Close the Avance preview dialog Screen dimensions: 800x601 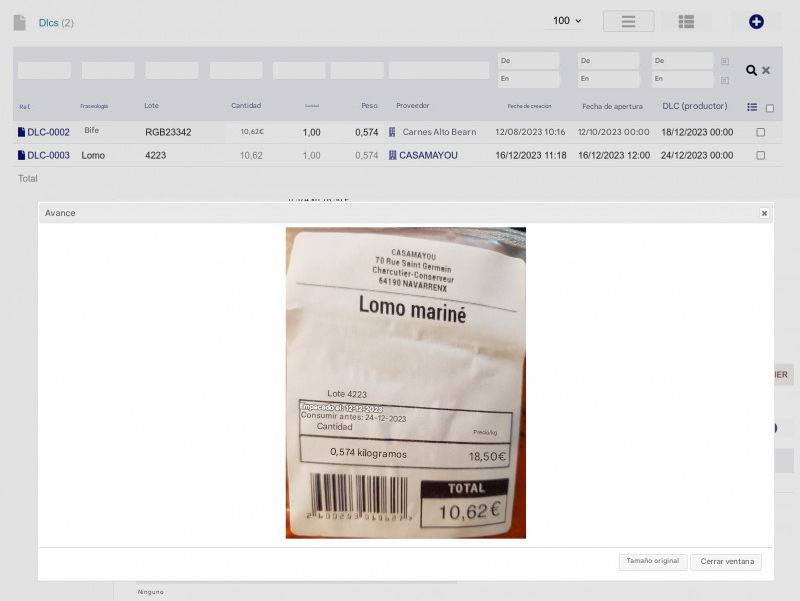pyautogui.click(x=764, y=213)
